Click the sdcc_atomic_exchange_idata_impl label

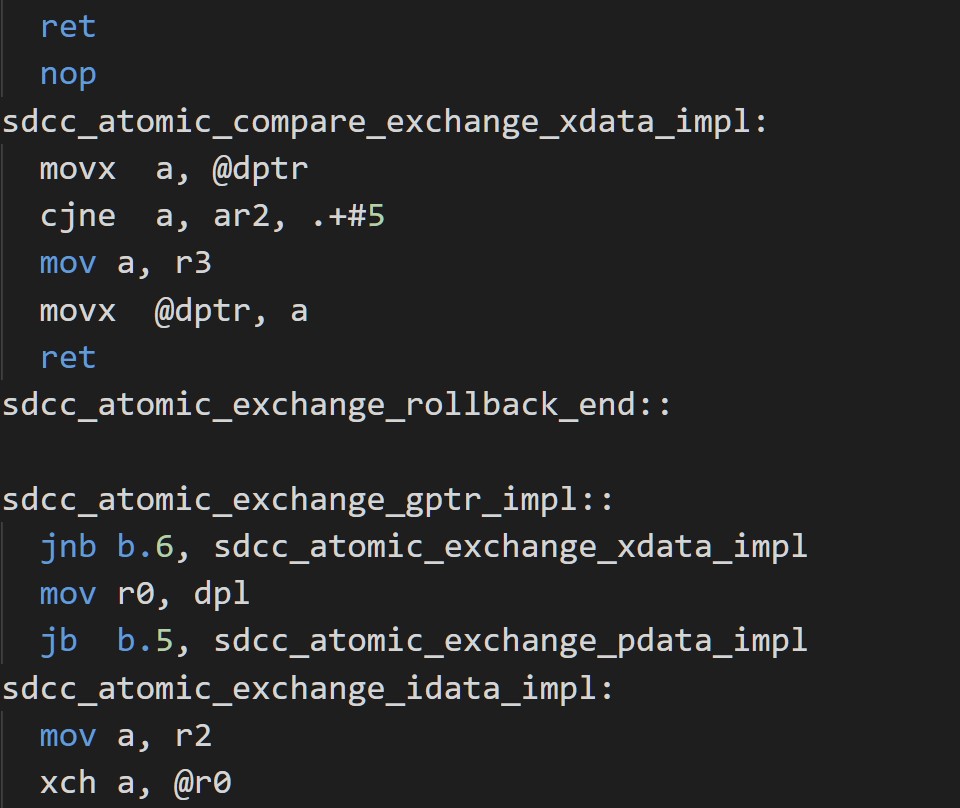click(x=307, y=689)
